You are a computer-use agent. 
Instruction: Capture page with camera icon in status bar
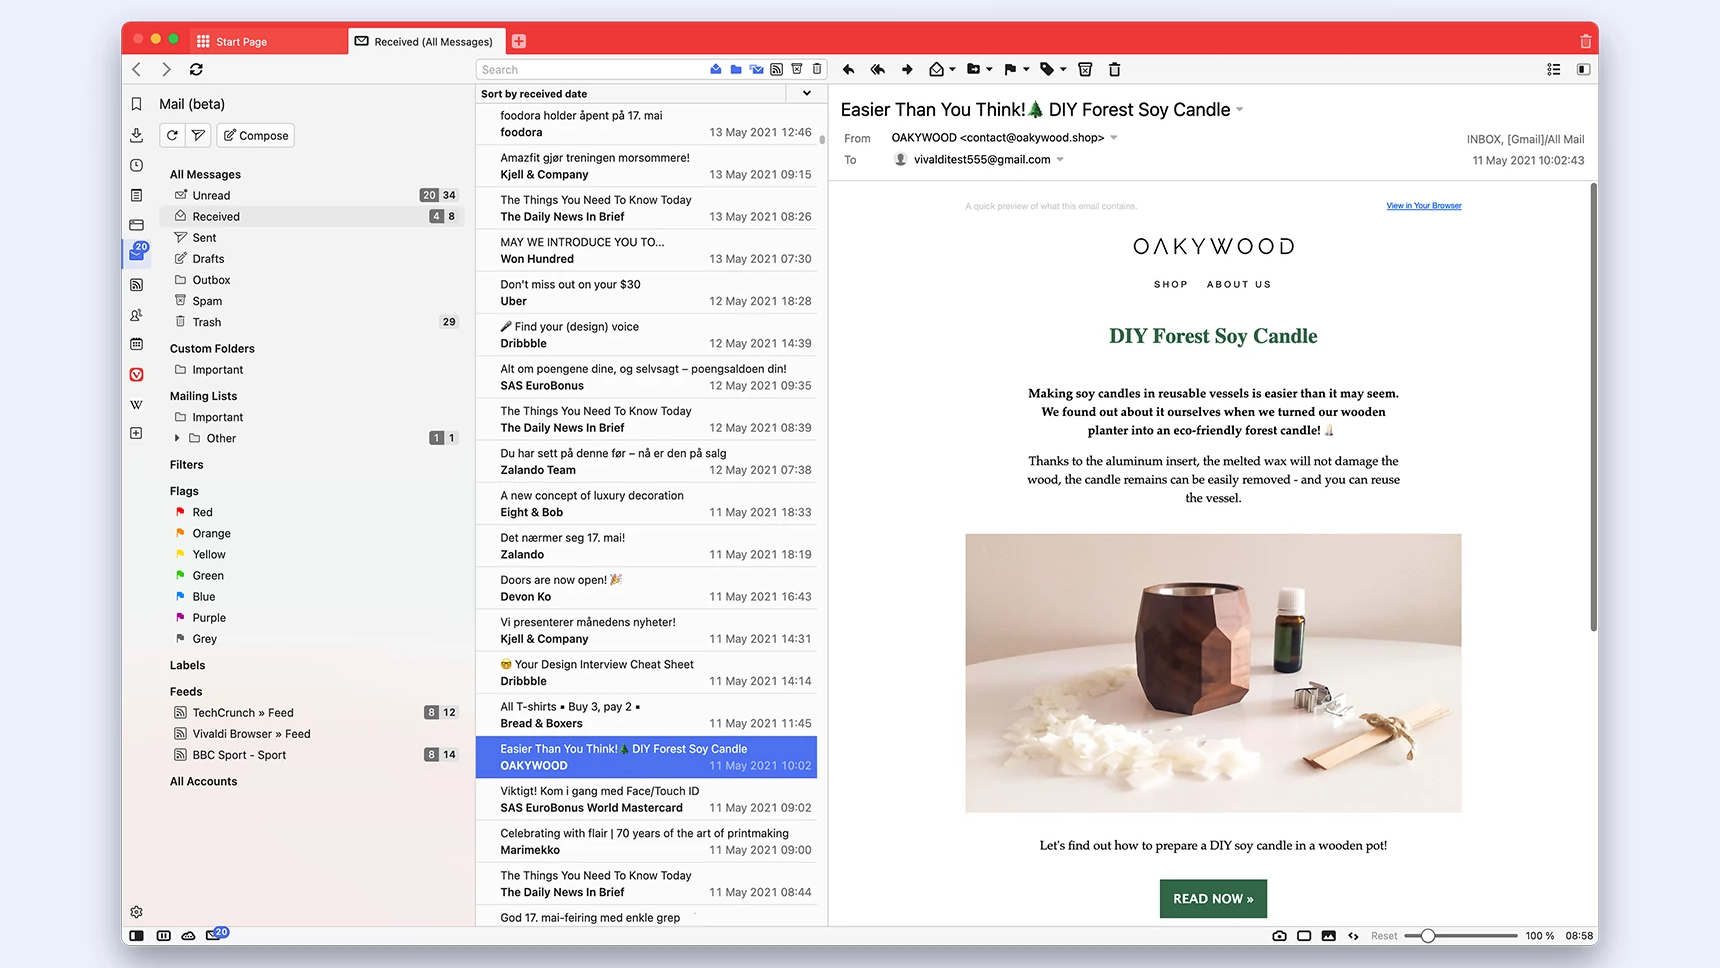coord(1279,936)
